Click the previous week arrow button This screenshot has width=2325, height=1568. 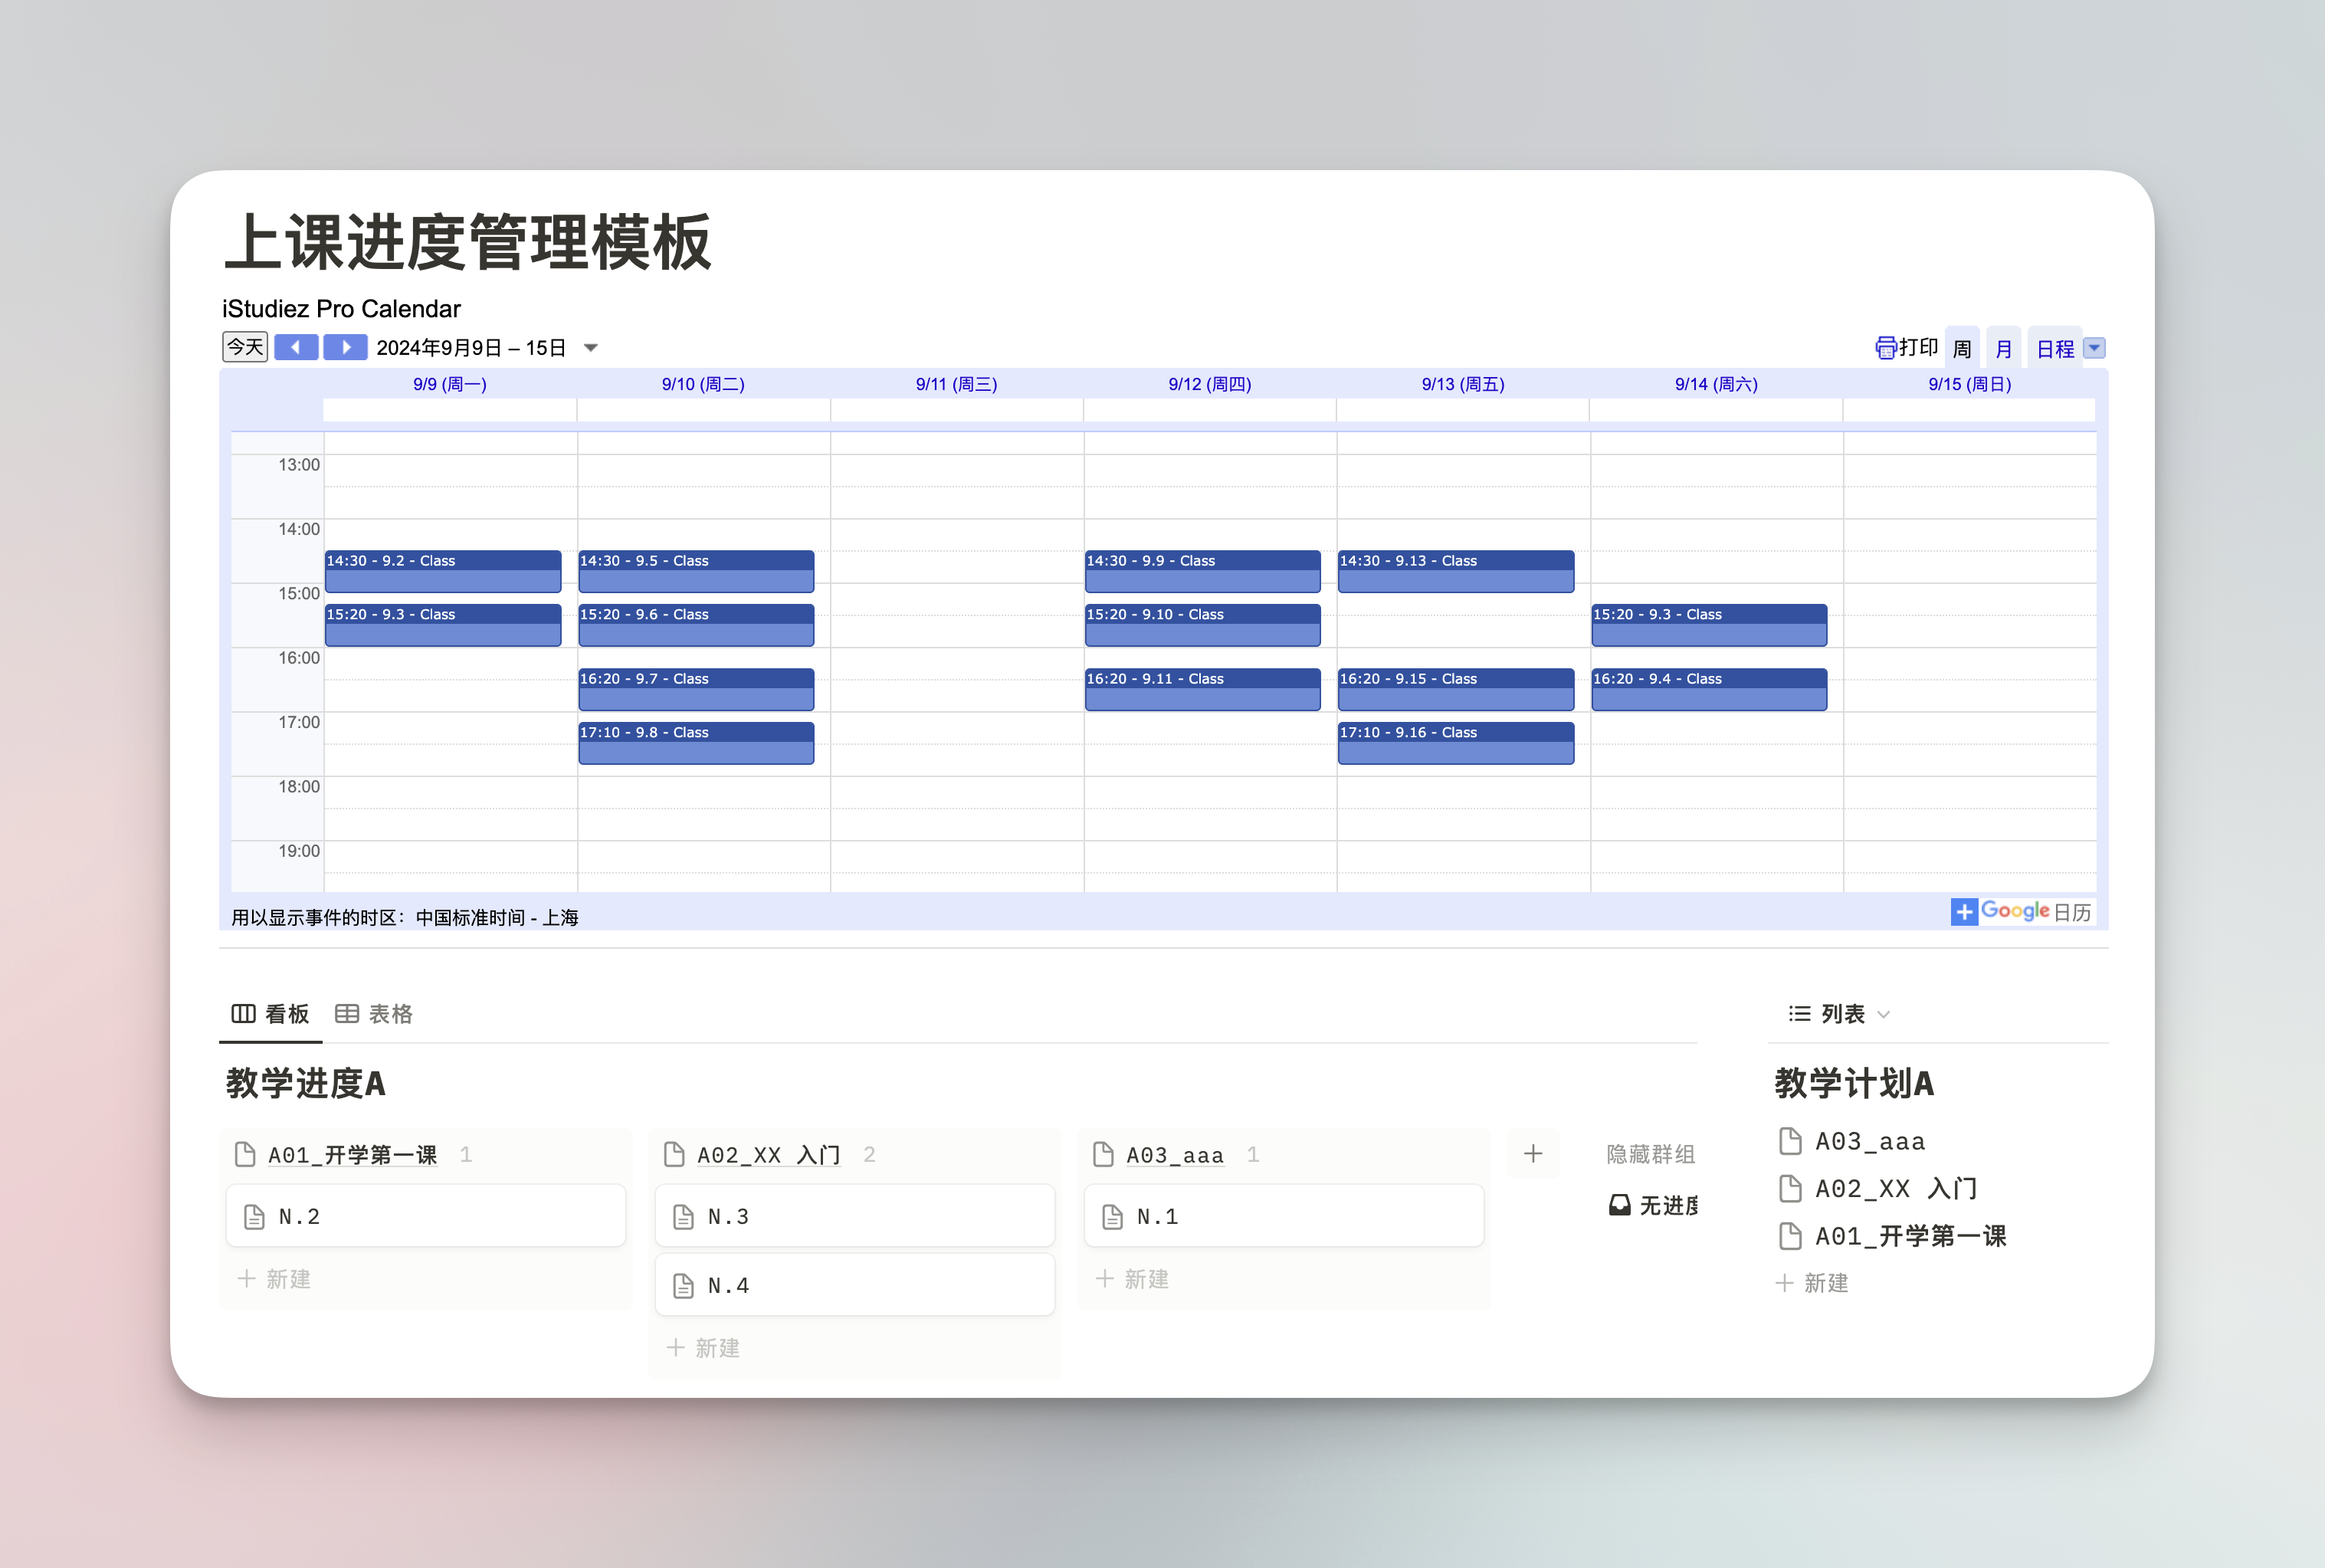click(296, 347)
